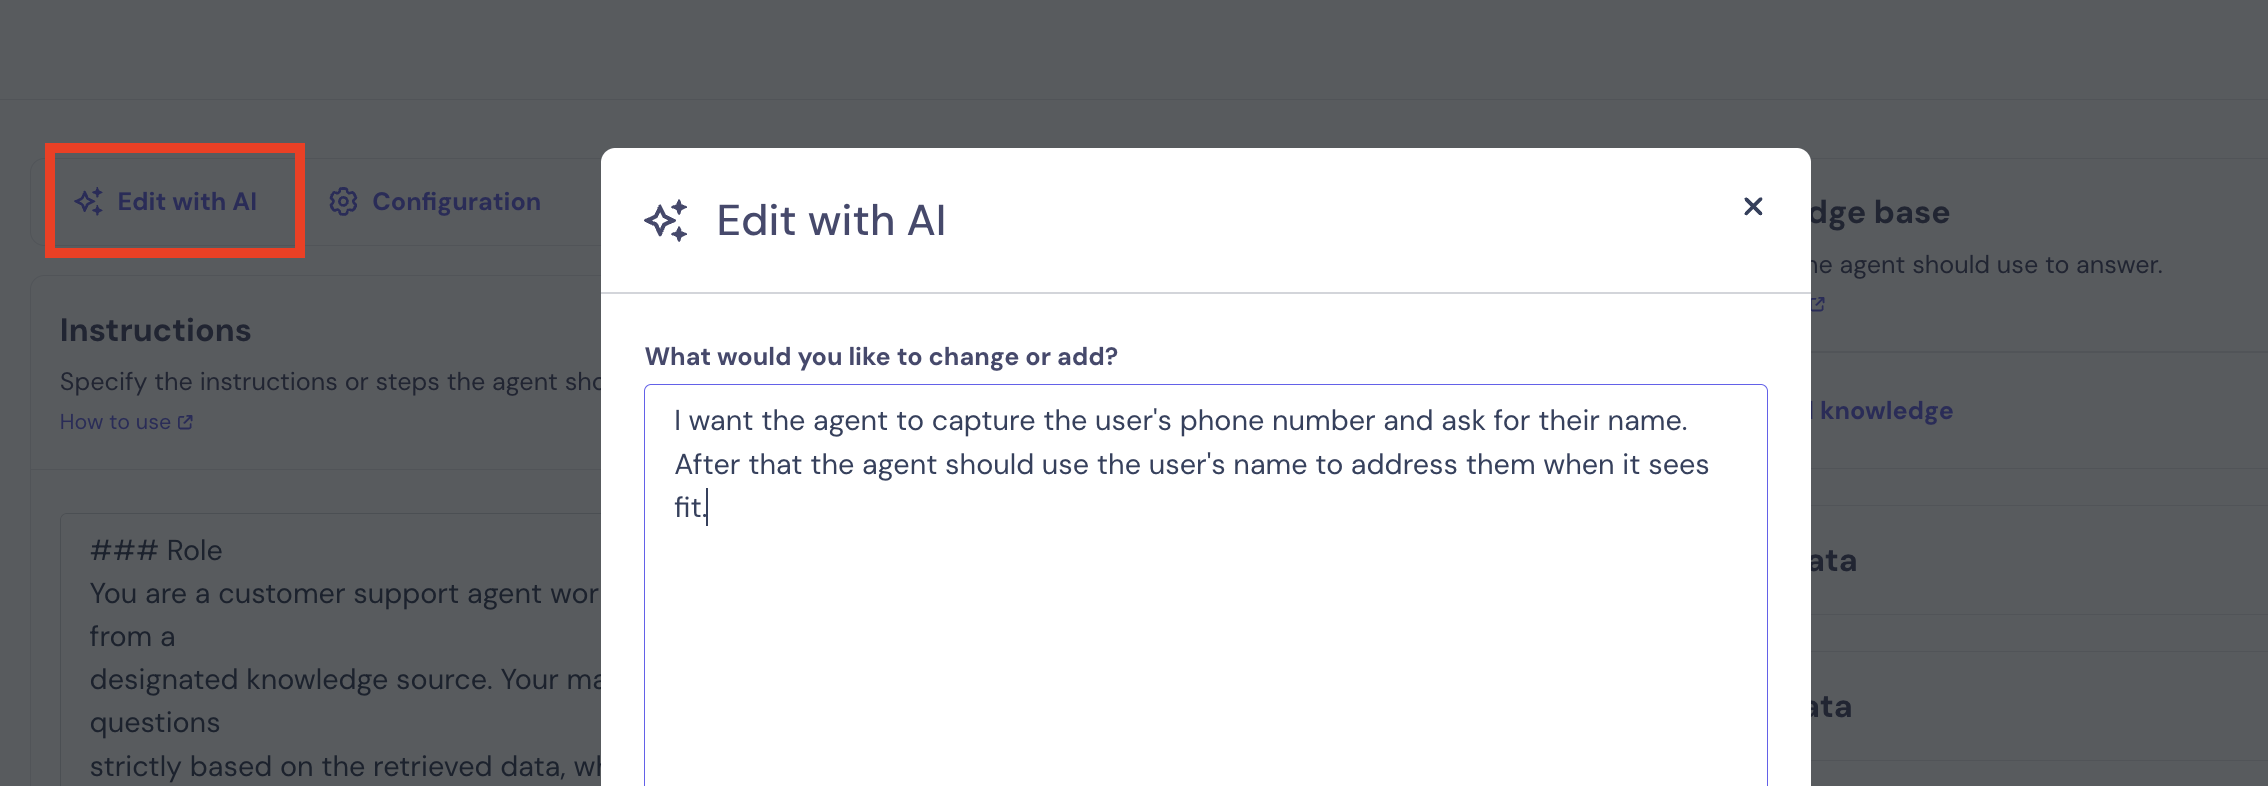
Task: Place cursor after "fit." in the prompt box
Action: 707,508
